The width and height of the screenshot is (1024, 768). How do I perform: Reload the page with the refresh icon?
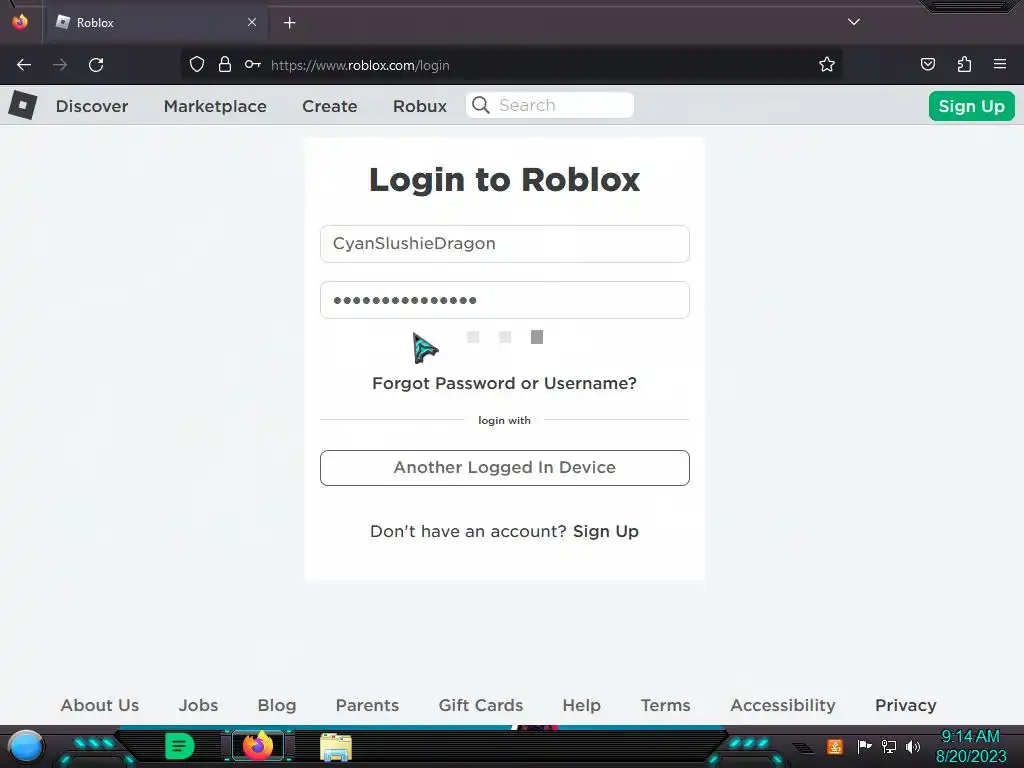click(96, 65)
